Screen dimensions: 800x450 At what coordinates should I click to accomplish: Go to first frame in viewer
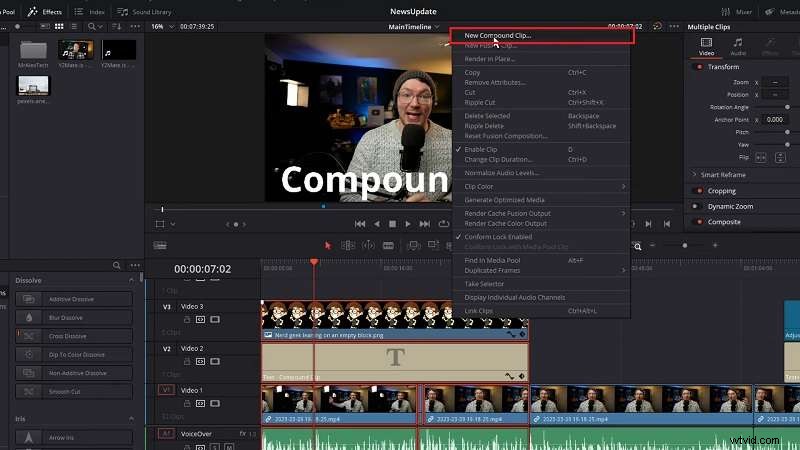[x=360, y=223]
